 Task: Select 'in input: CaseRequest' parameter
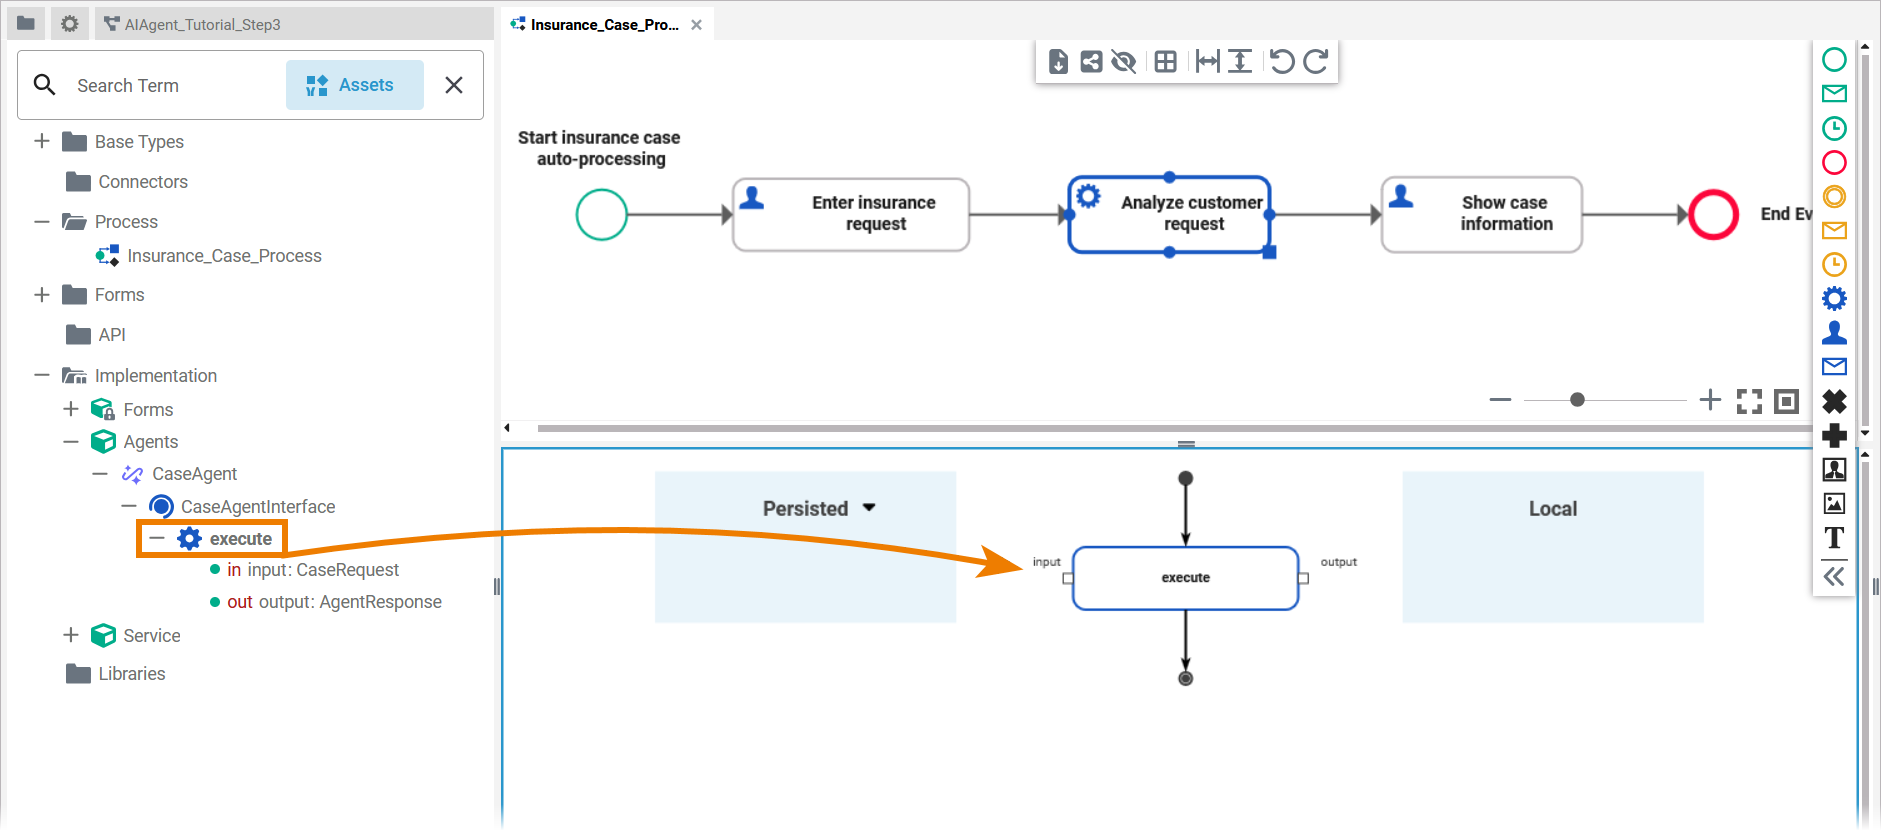point(304,570)
